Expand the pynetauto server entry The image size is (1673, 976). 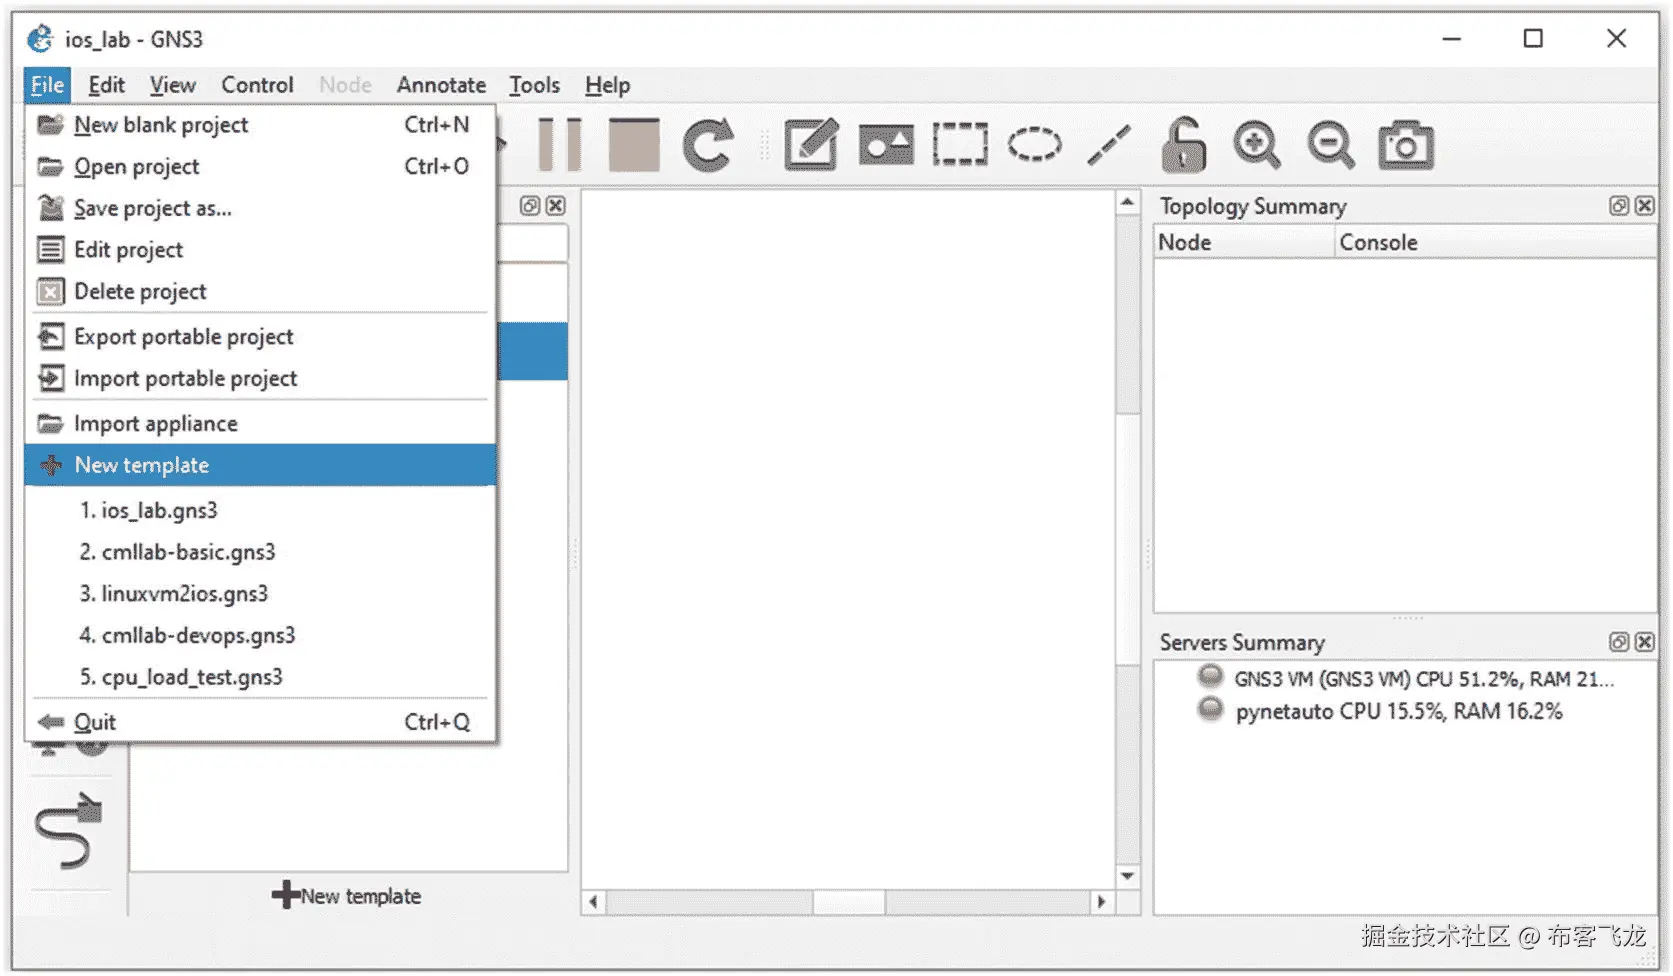click(1209, 711)
